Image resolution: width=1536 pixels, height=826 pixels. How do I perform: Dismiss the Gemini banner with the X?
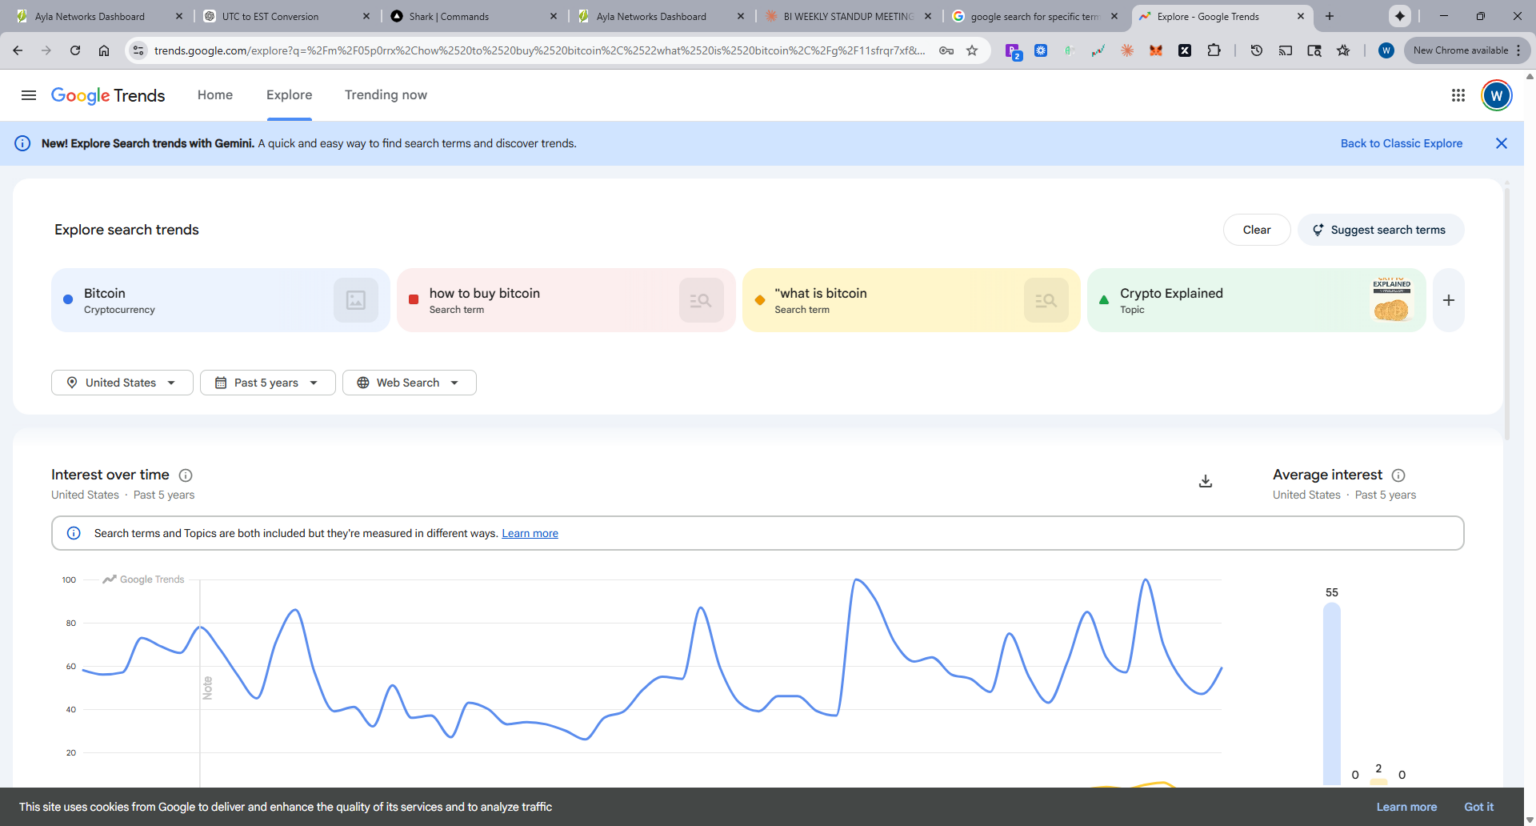pyautogui.click(x=1501, y=143)
